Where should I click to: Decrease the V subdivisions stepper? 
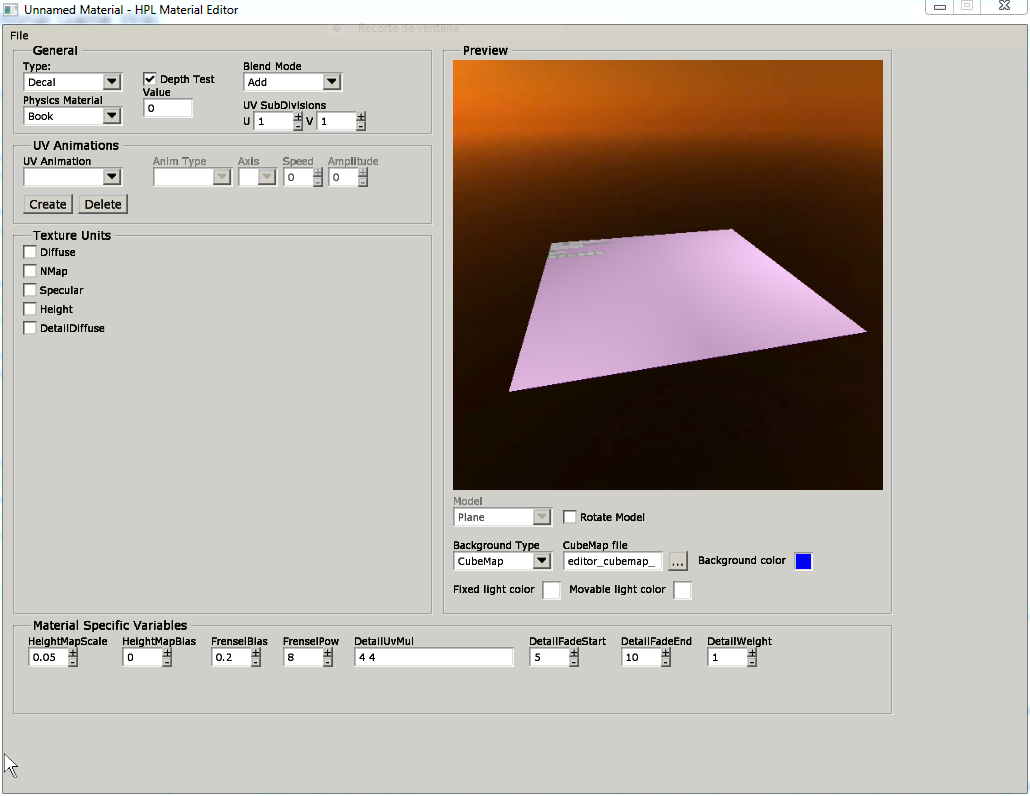[x=361, y=126]
